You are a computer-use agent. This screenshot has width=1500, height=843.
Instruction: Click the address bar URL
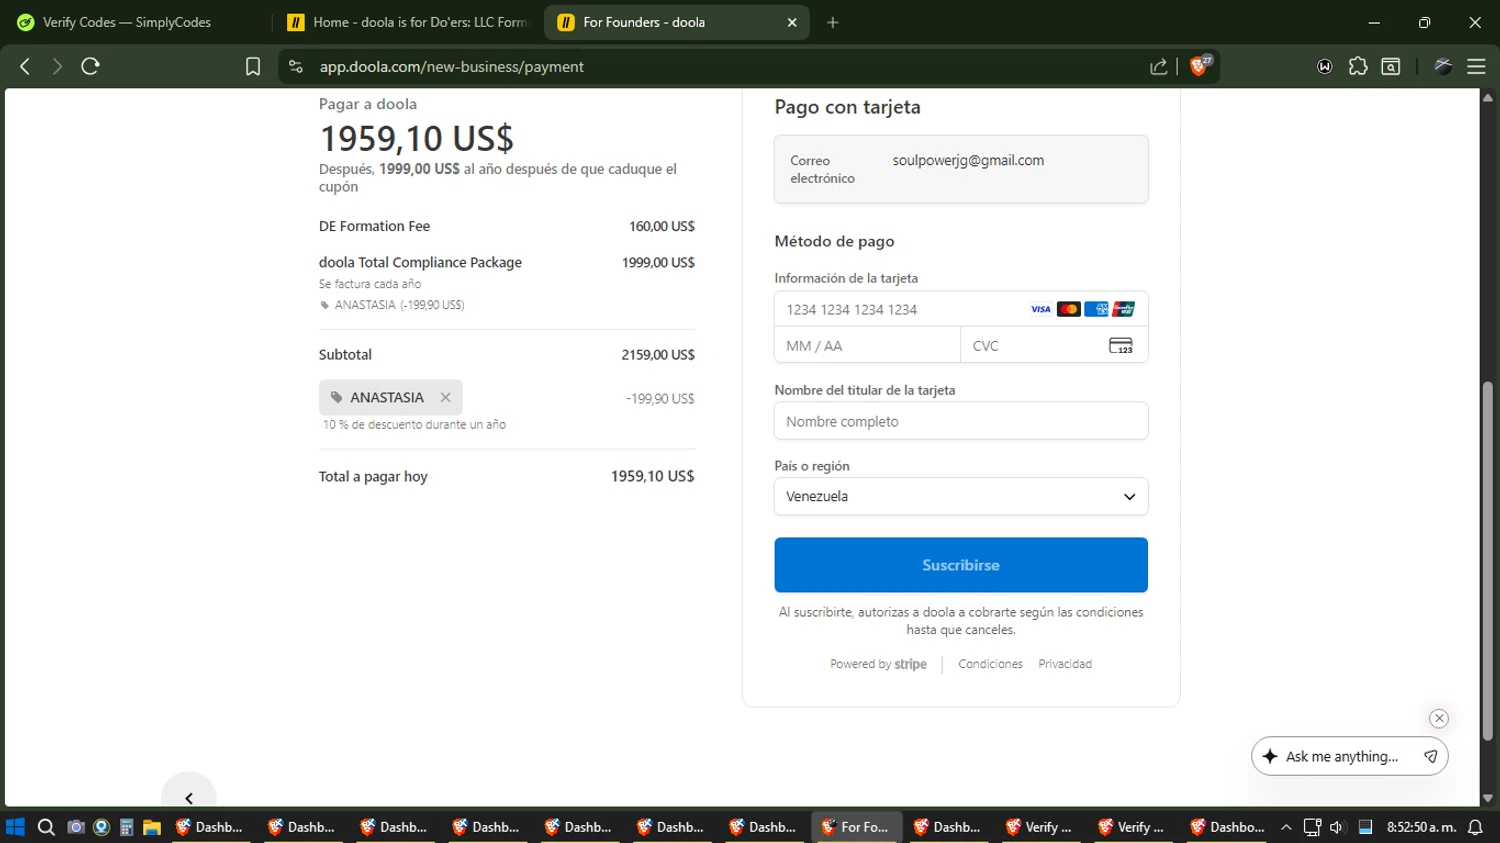452,66
